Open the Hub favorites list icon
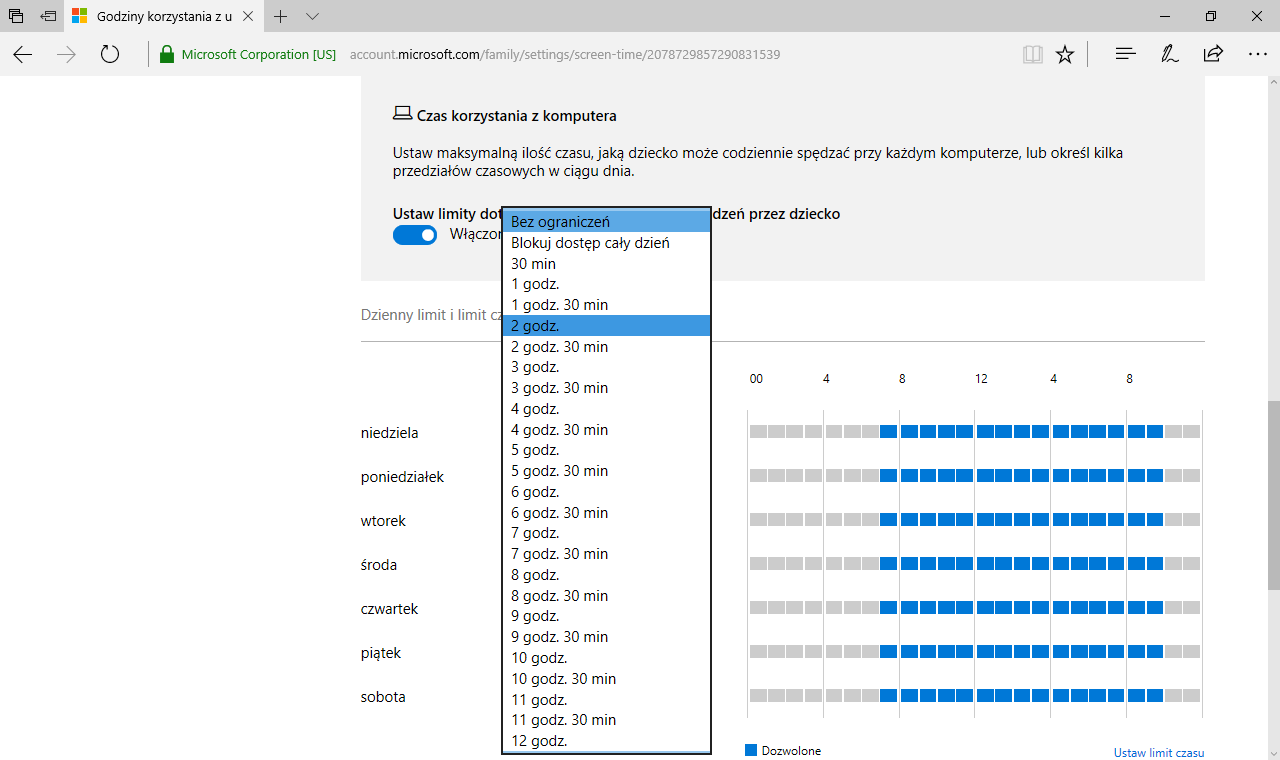Image resolution: width=1280 pixels, height=760 pixels. pyautogui.click(x=1125, y=55)
